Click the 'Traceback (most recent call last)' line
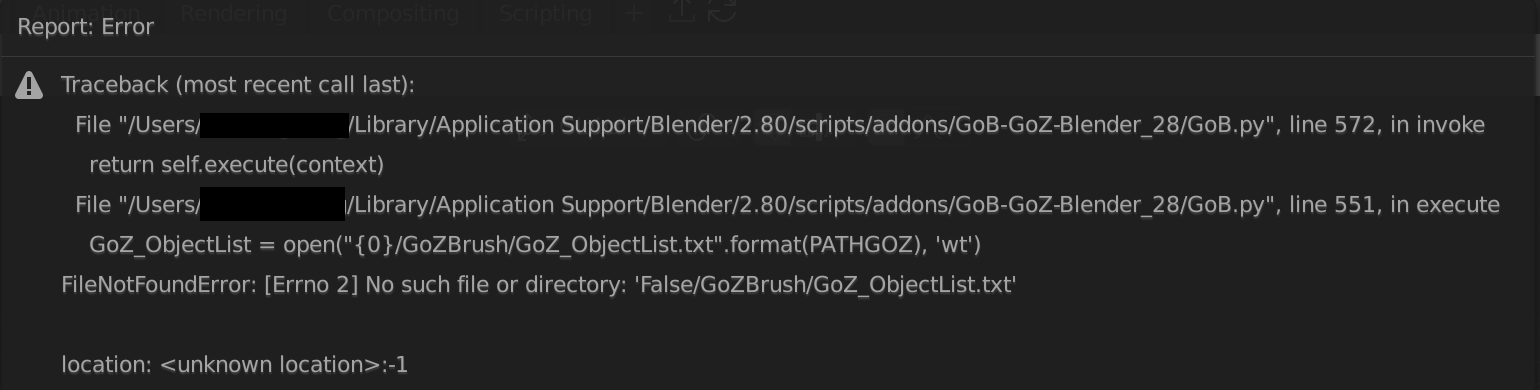1540x390 pixels. tap(238, 85)
